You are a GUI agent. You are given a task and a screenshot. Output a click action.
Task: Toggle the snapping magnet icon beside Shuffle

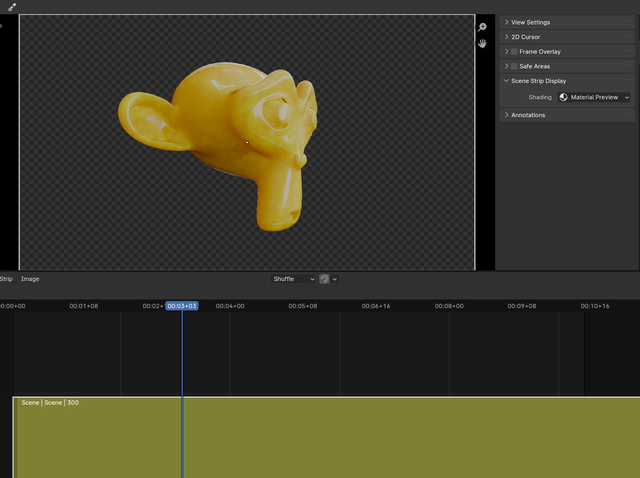click(324, 279)
